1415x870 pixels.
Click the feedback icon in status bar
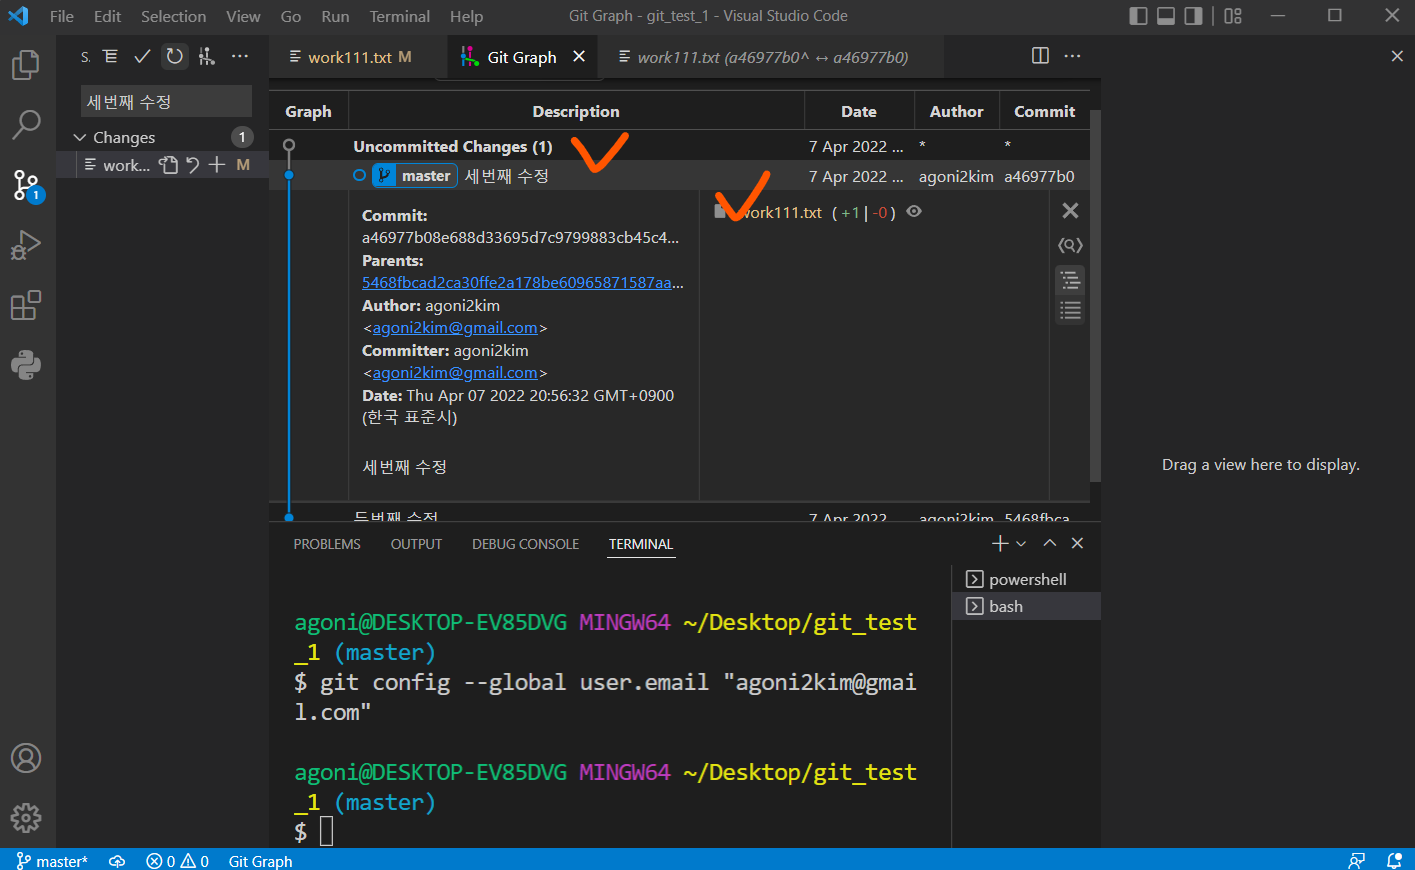click(1356, 861)
